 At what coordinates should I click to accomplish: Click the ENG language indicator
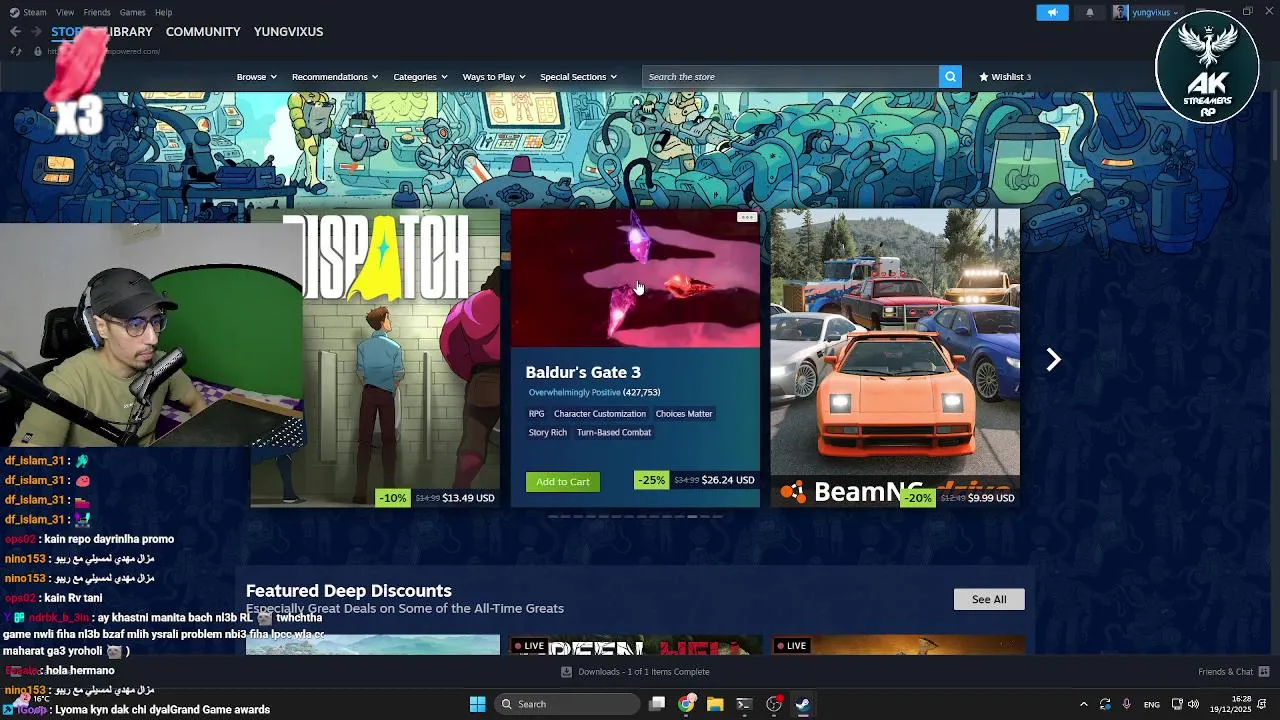point(1152,704)
